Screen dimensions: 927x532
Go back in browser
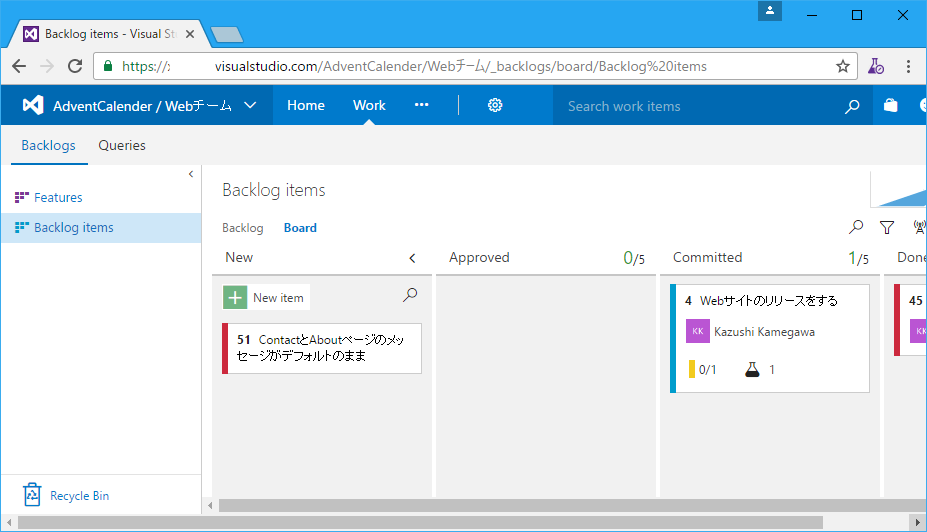click(19, 66)
